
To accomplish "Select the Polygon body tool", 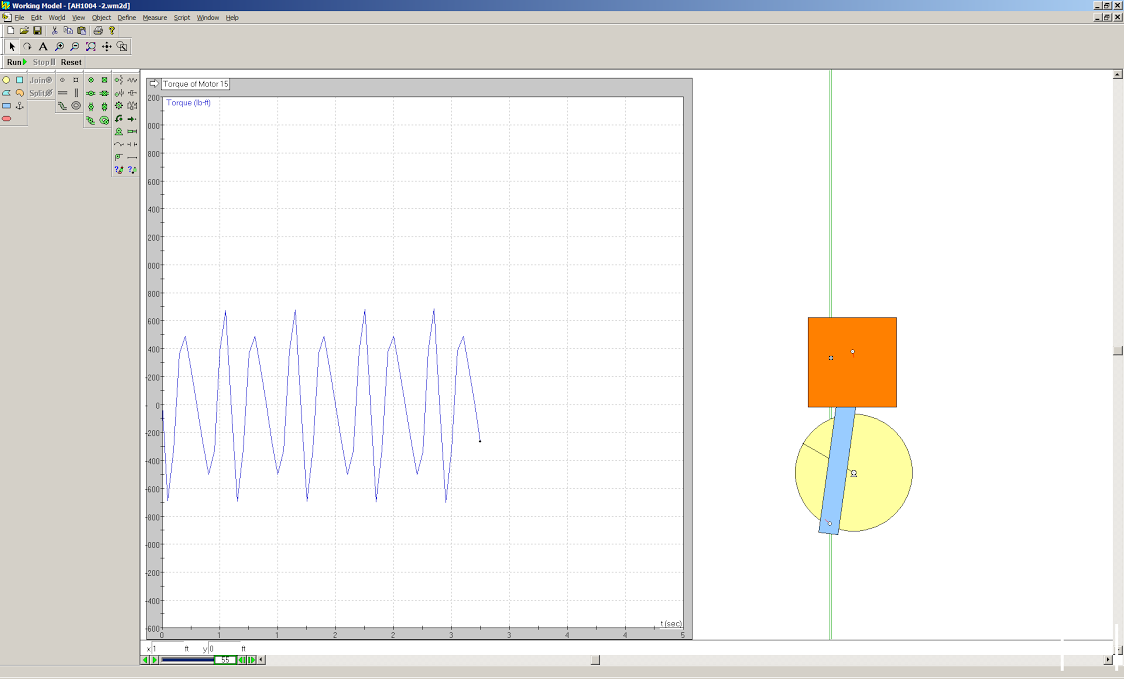I will pyautogui.click(x=6, y=93).
